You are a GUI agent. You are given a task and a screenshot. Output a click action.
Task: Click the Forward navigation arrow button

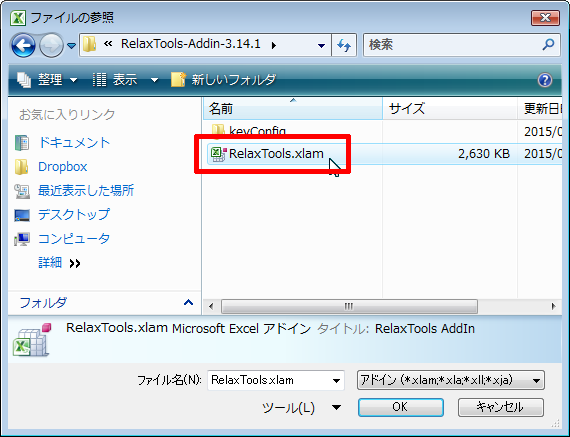coord(51,45)
